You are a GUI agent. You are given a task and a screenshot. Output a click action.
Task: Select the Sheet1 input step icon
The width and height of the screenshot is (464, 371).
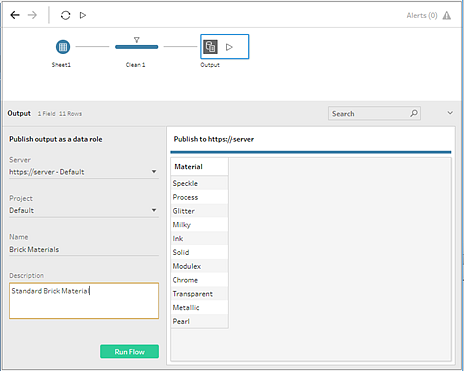pos(63,47)
